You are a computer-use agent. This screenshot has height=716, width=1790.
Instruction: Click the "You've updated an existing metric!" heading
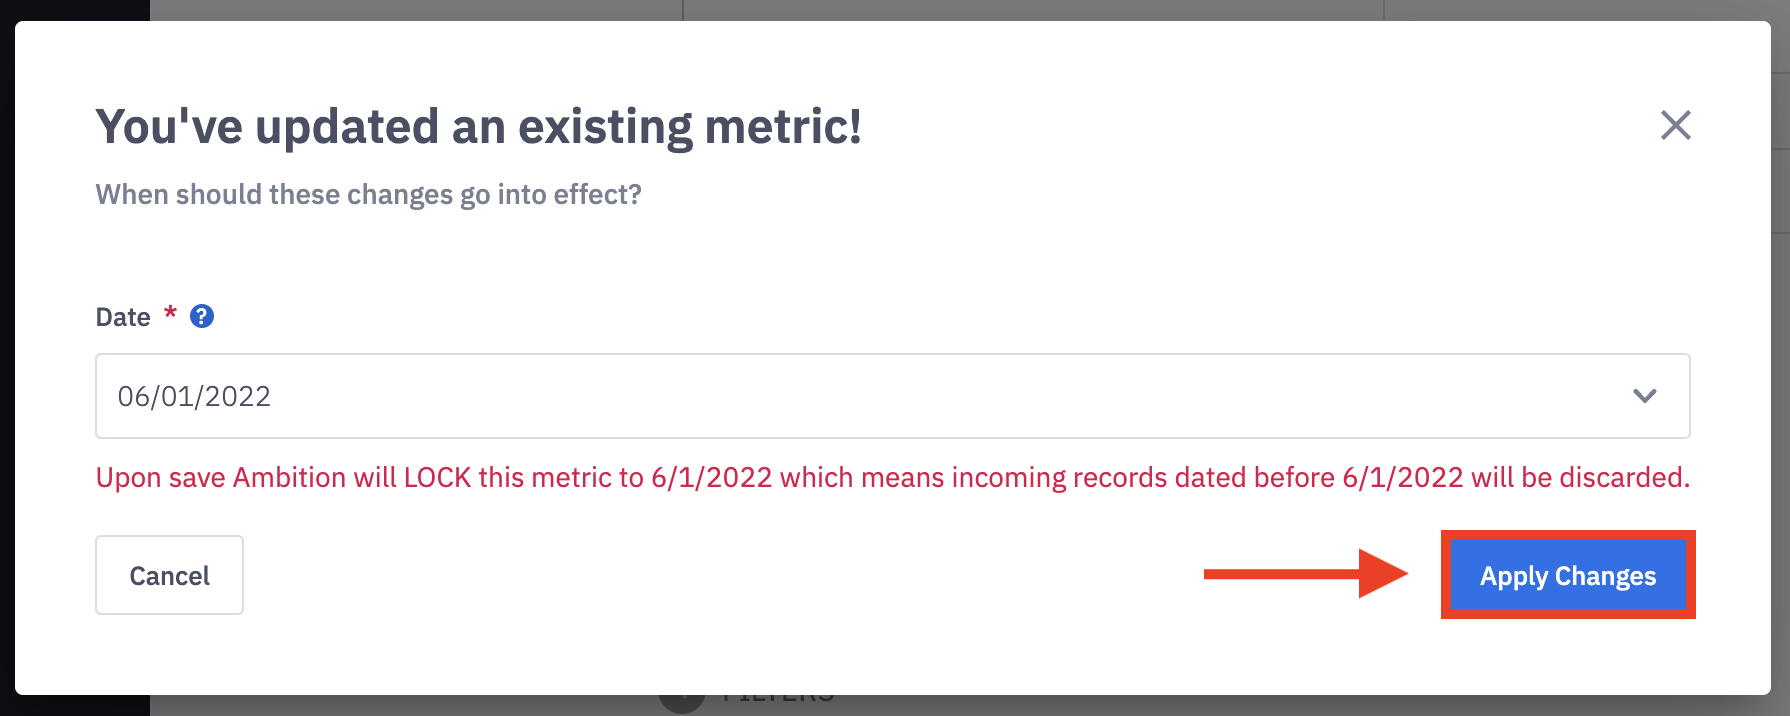tap(478, 127)
